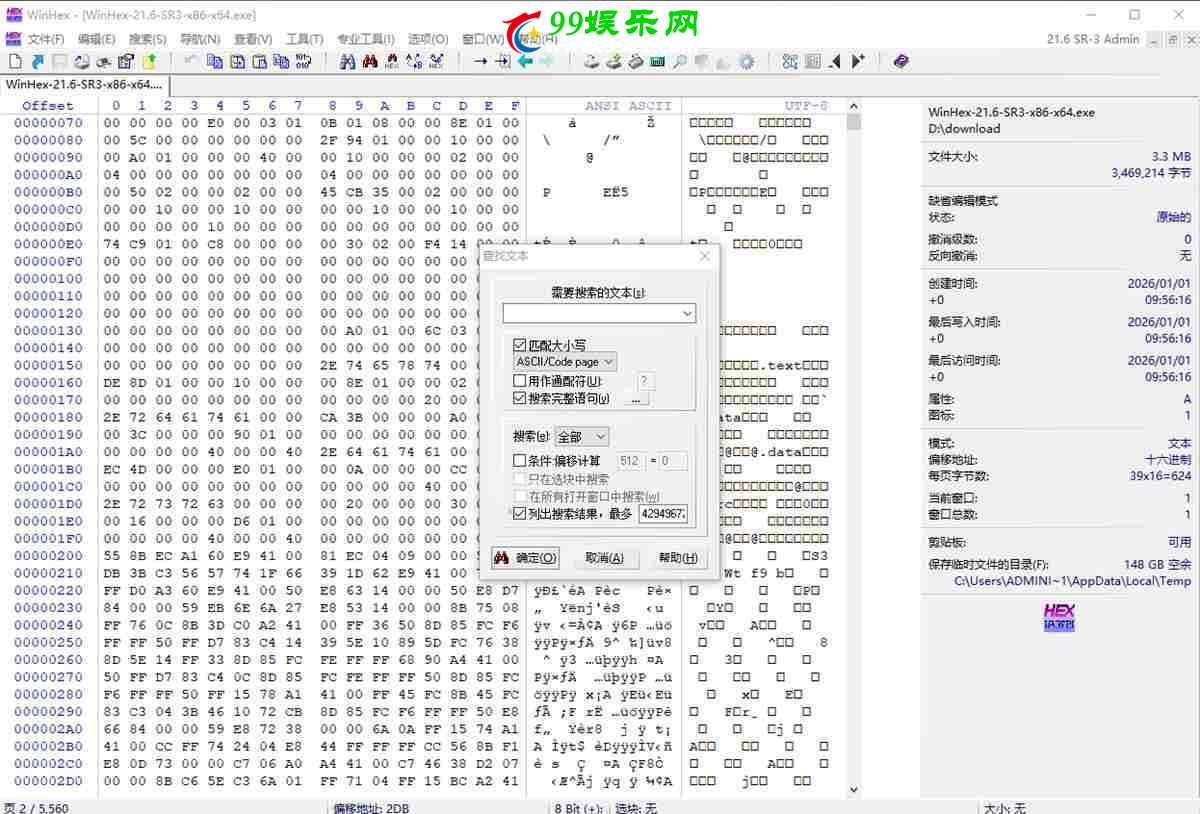Click the 8 Bit (+) interpreter in status bar
Viewport: 1200px width, 814px height.
[x=578, y=807]
